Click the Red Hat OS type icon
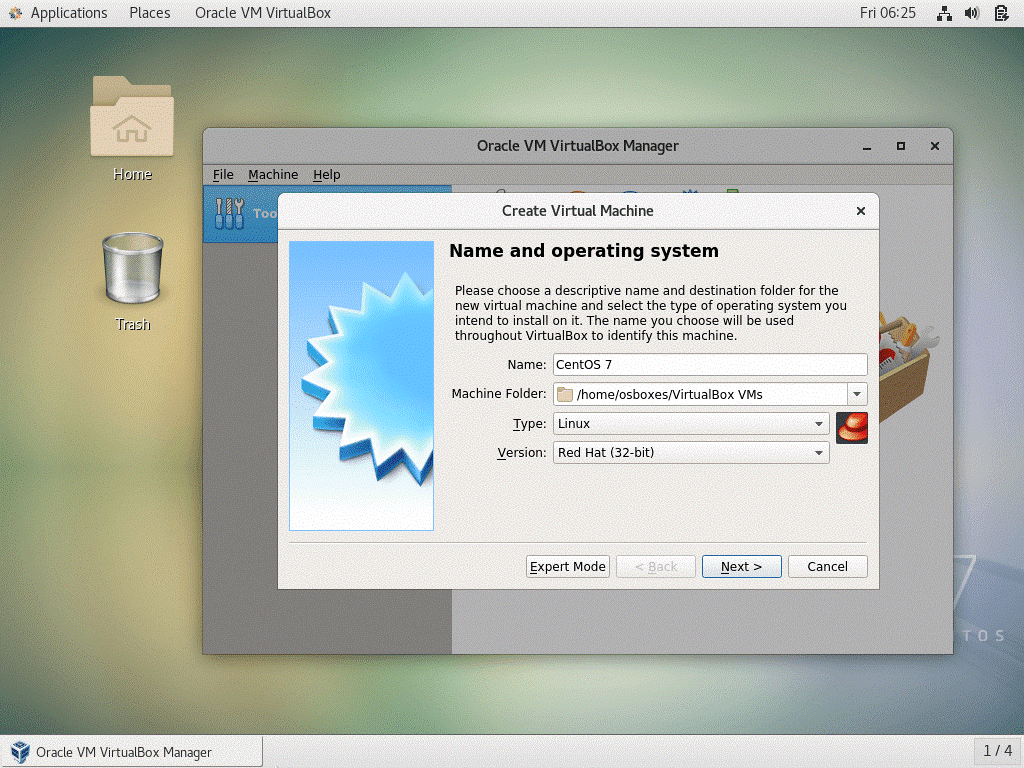1024x768 pixels. (x=851, y=427)
